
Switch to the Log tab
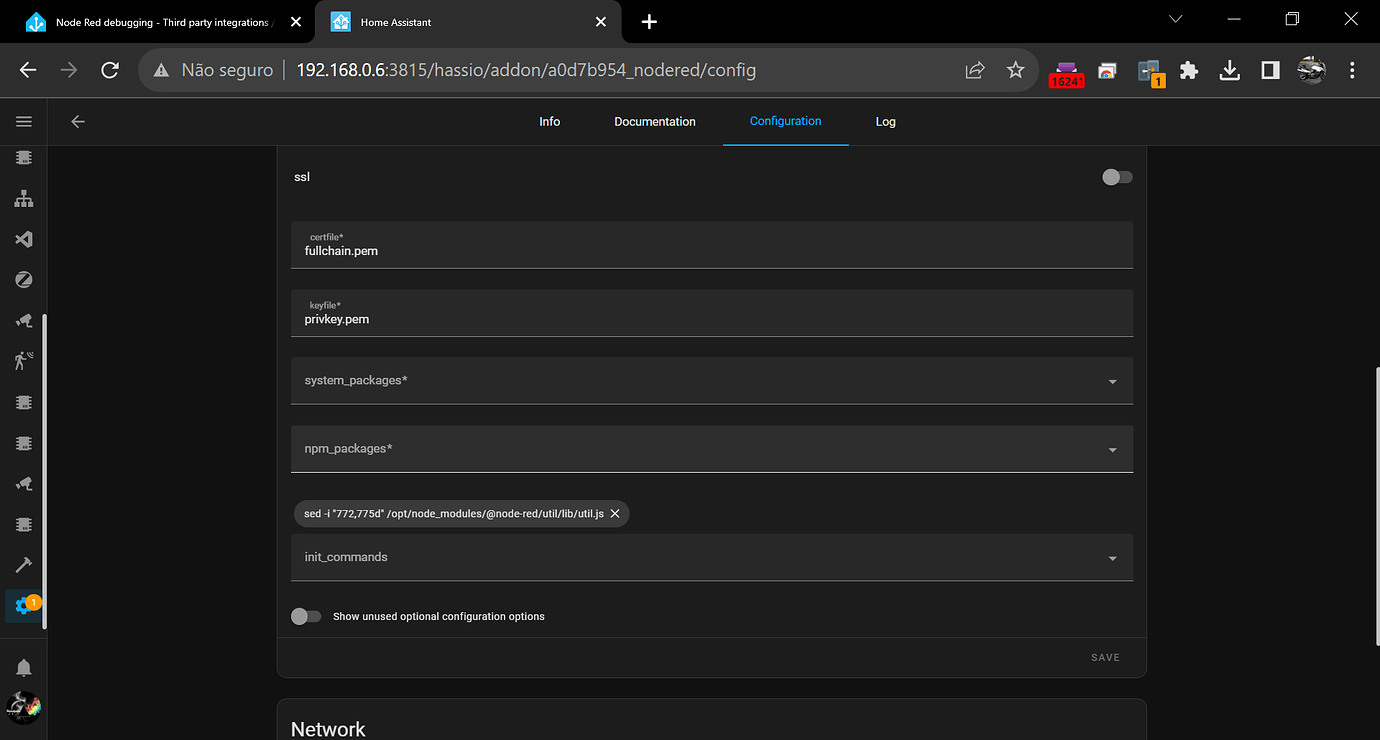click(885, 121)
